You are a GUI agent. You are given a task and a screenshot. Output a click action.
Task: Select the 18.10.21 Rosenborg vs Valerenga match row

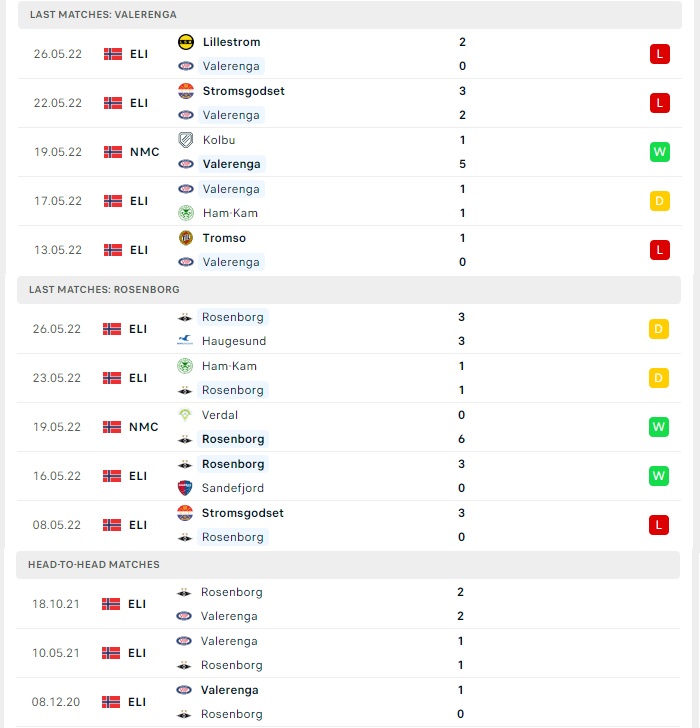[348, 604]
